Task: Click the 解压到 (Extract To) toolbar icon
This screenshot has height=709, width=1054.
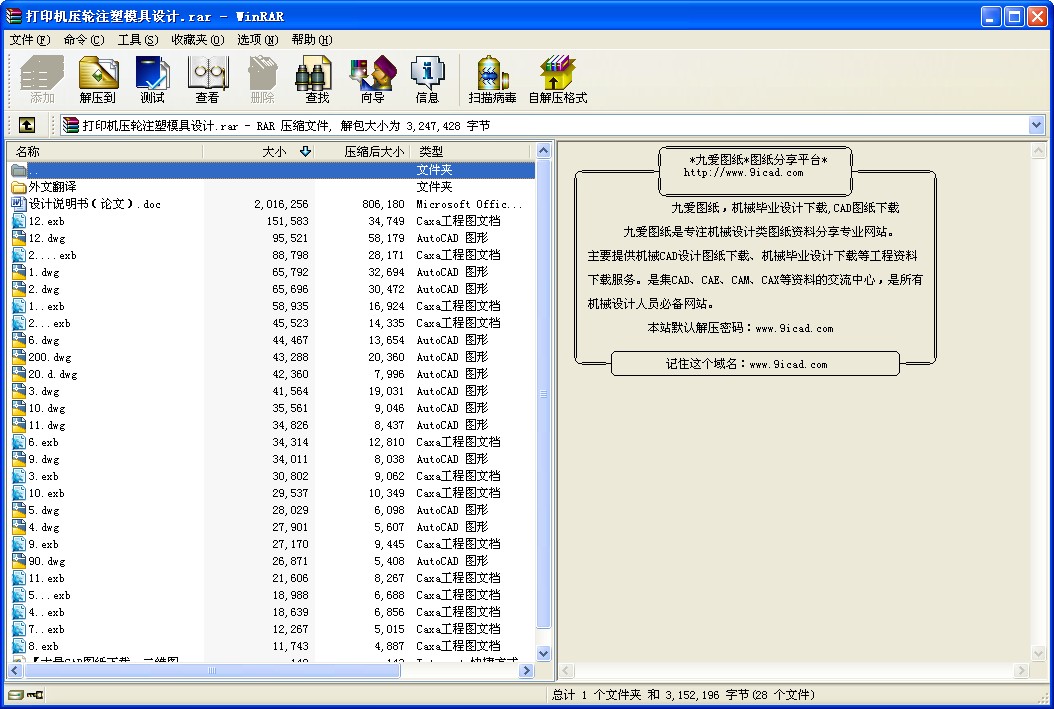Action: coord(97,79)
